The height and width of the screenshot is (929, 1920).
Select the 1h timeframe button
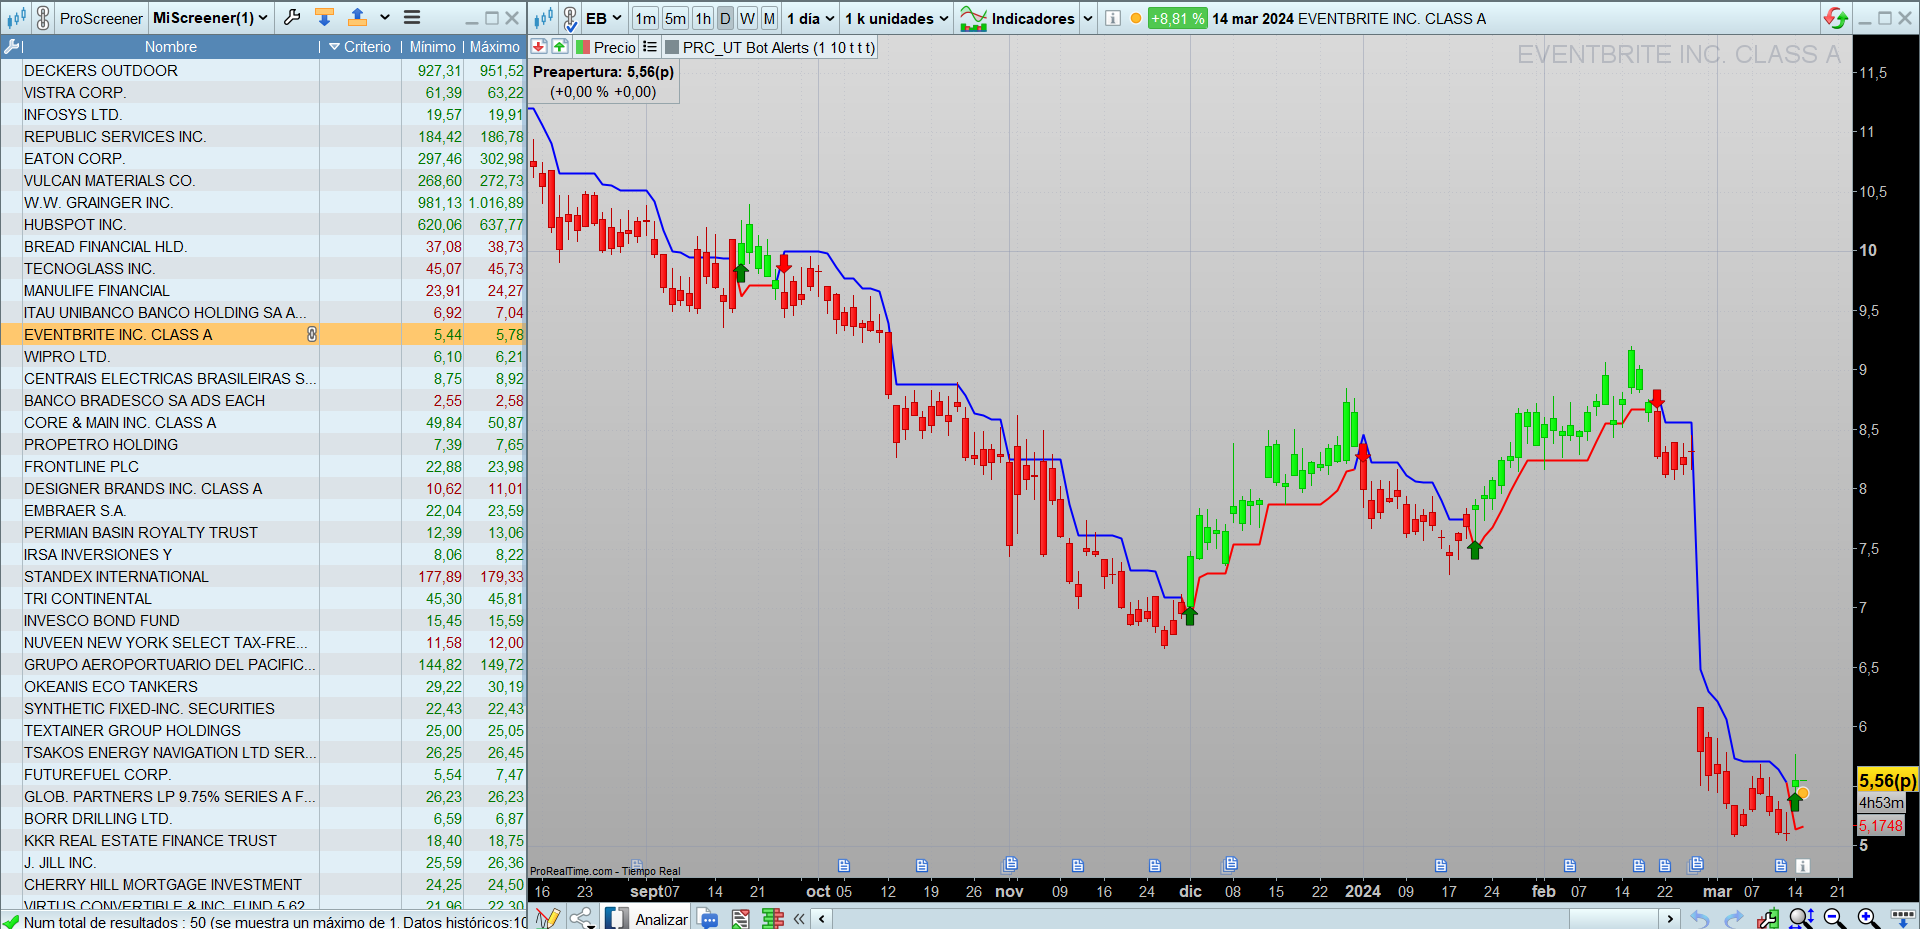pos(703,18)
